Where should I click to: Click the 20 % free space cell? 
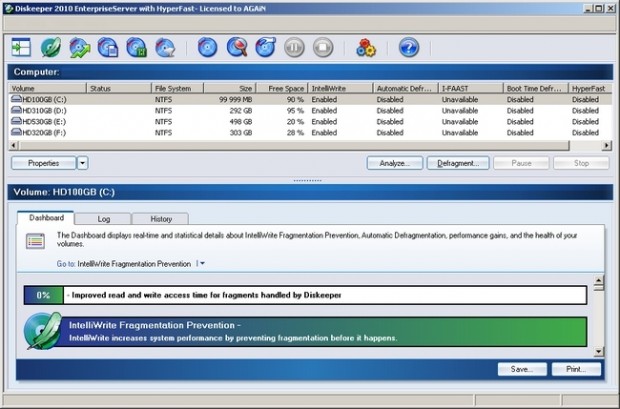pos(295,121)
